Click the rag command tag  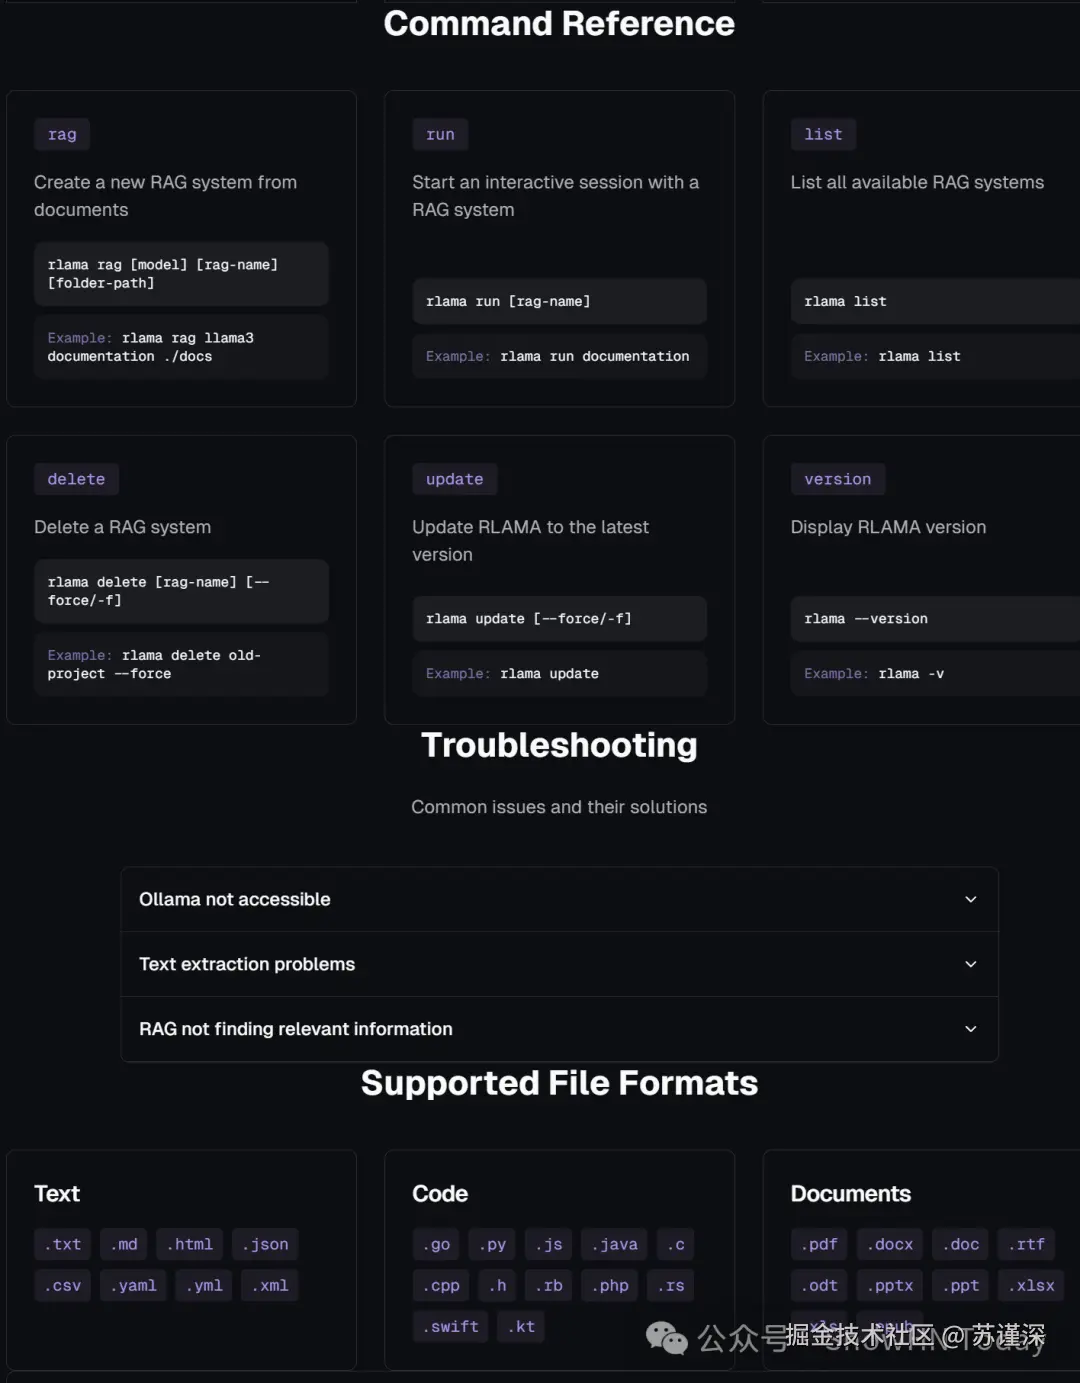(x=62, y=135)
